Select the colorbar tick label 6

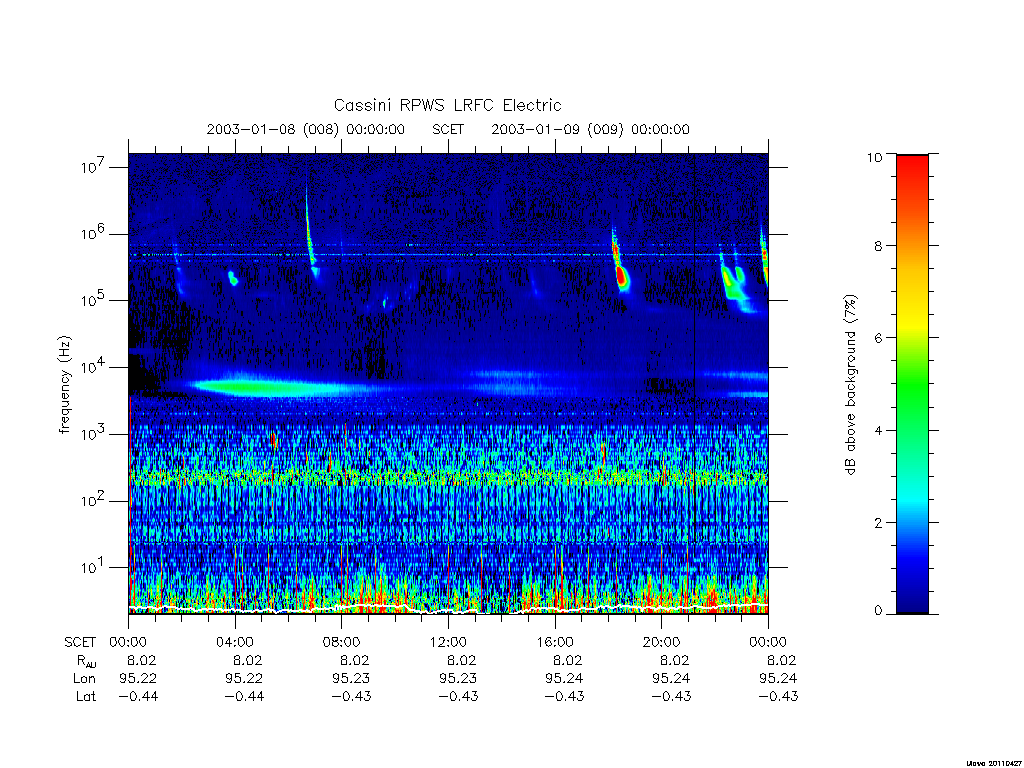878,338
